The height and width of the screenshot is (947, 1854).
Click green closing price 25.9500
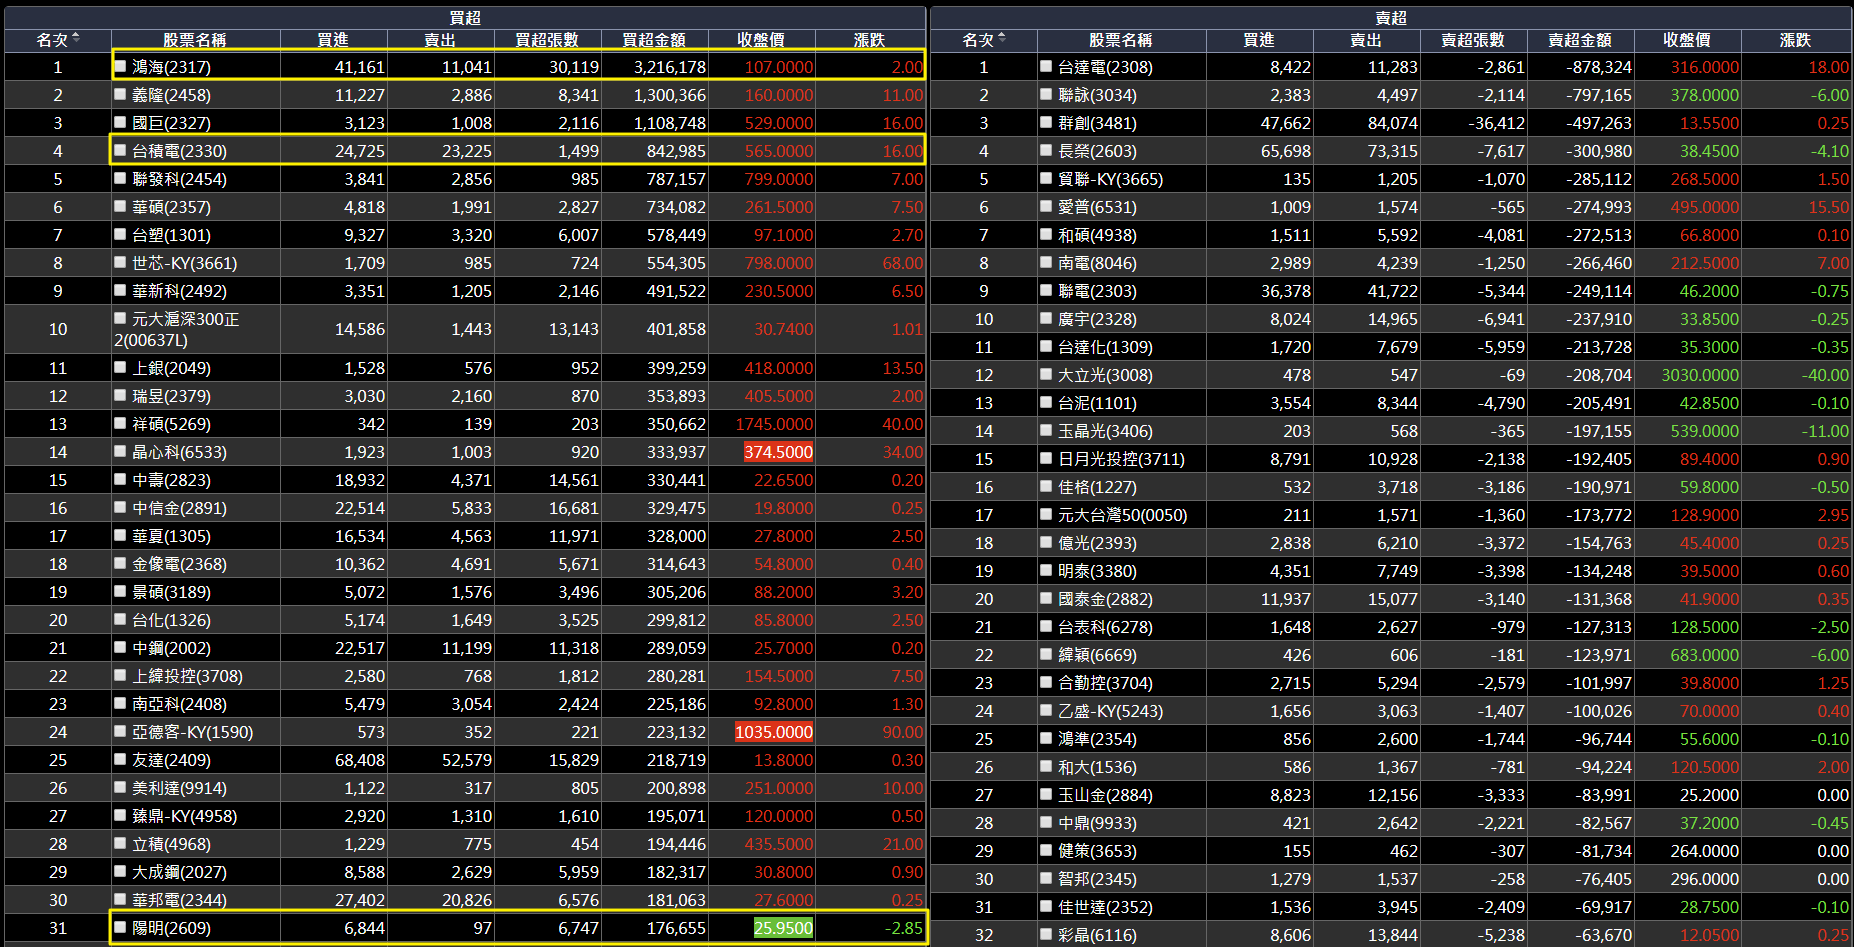pyautogui.click(x=783, y=928)
